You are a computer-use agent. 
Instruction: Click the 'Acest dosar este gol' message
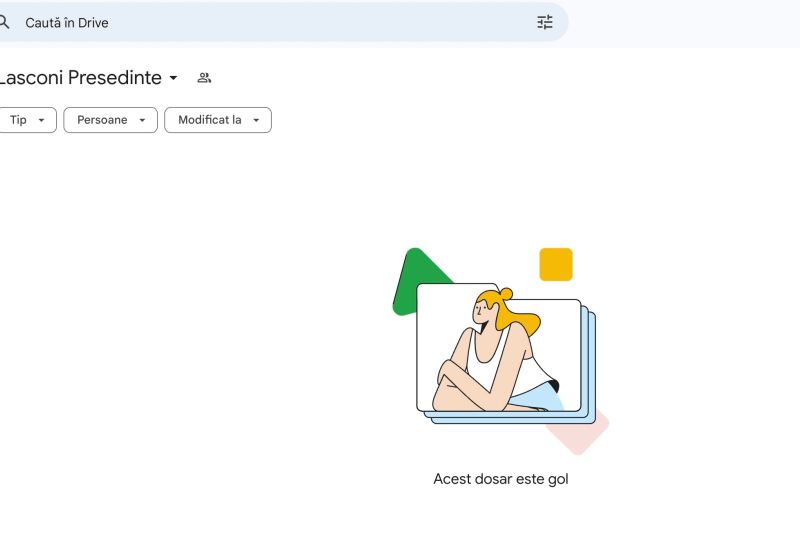pos(501,479)
